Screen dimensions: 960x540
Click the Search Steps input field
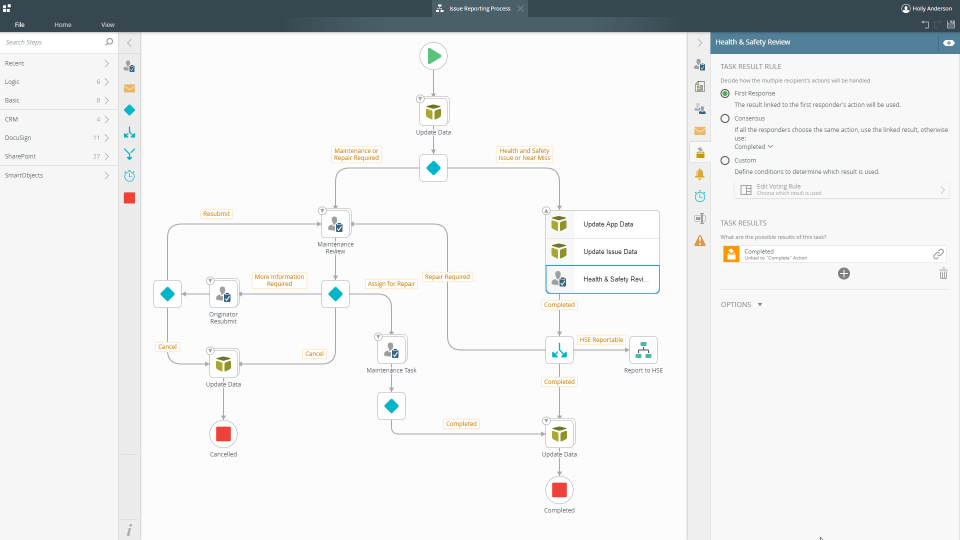[53, 42]
